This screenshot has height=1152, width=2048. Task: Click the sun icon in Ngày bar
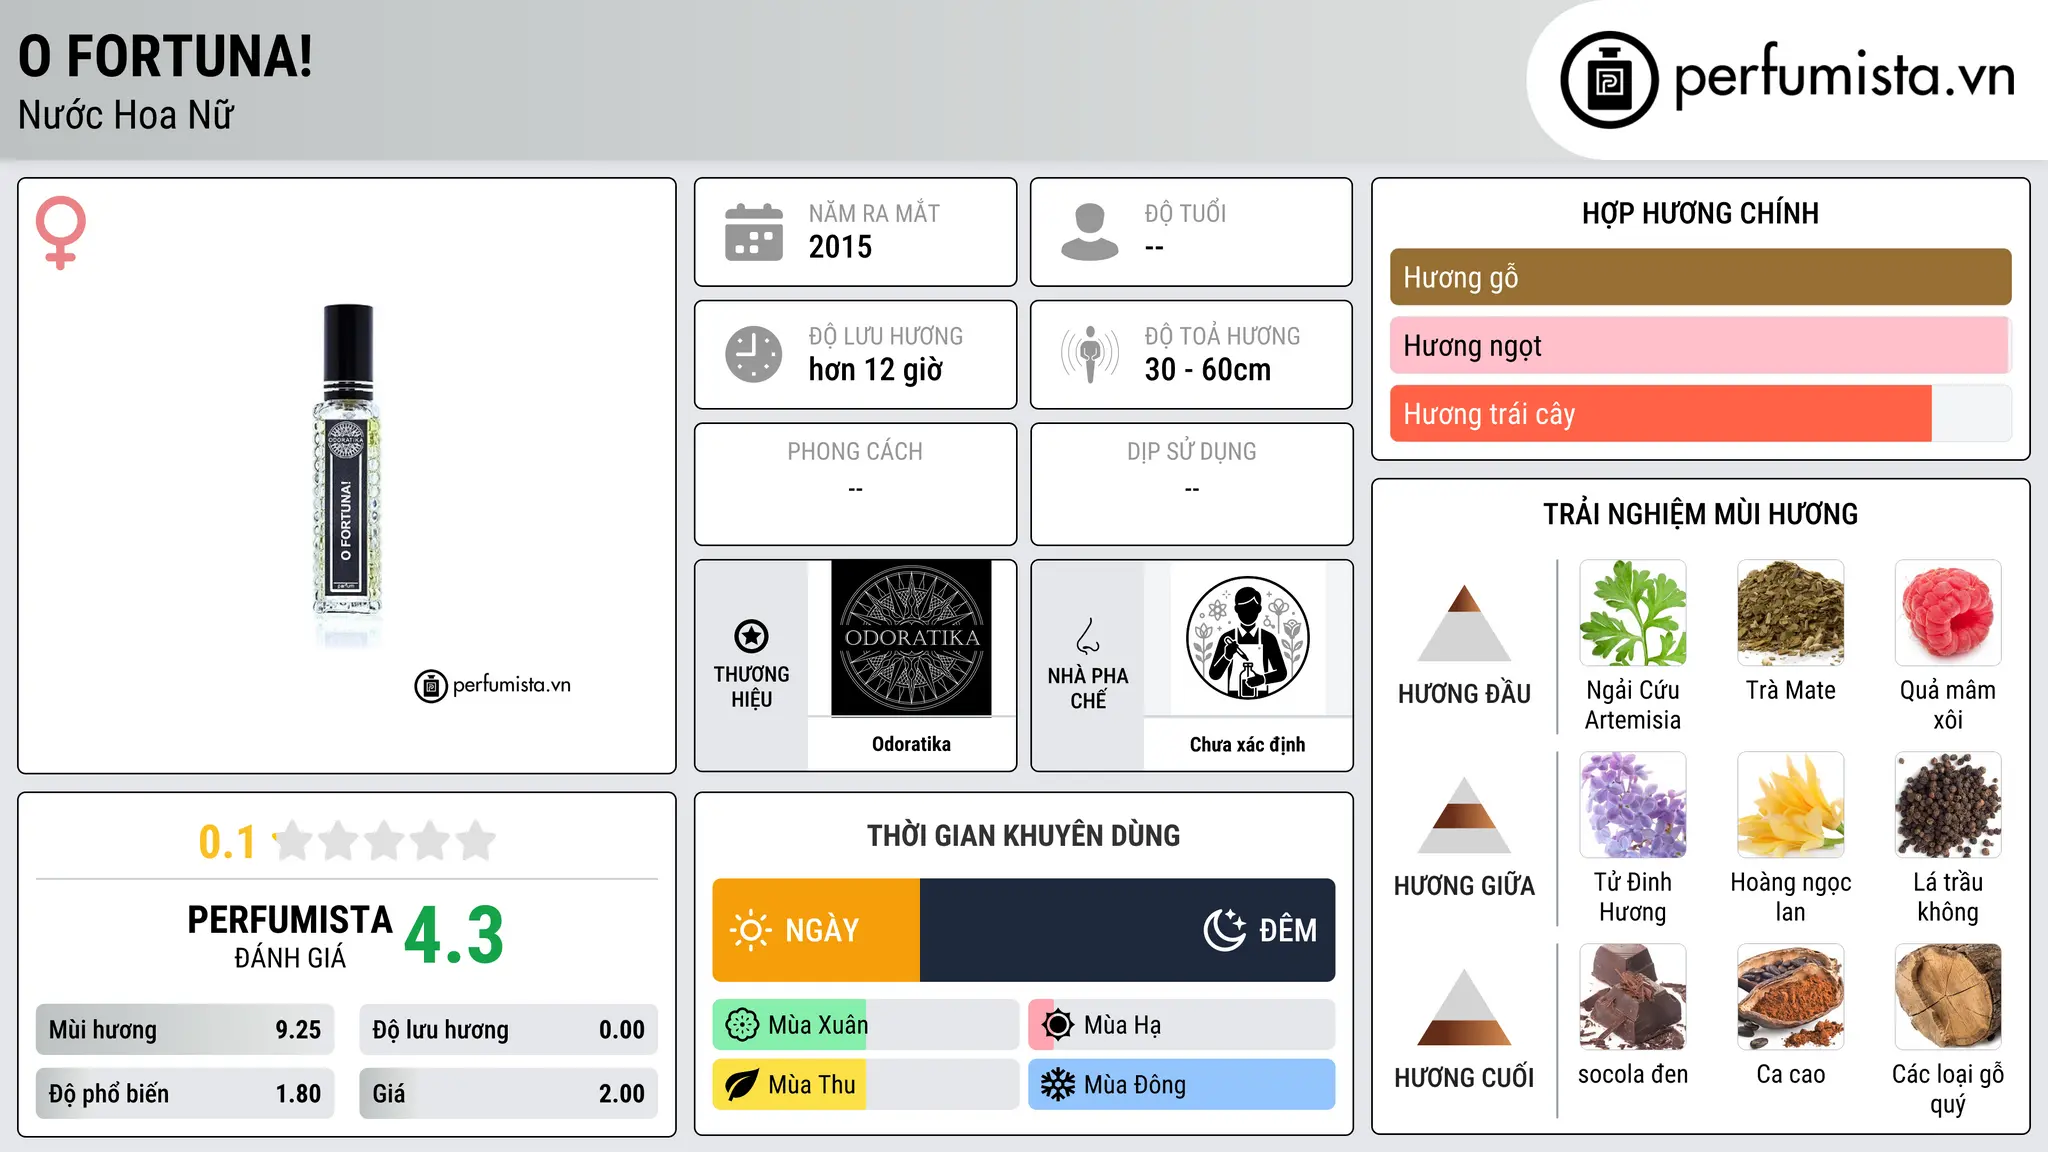[x=751, y=930]
